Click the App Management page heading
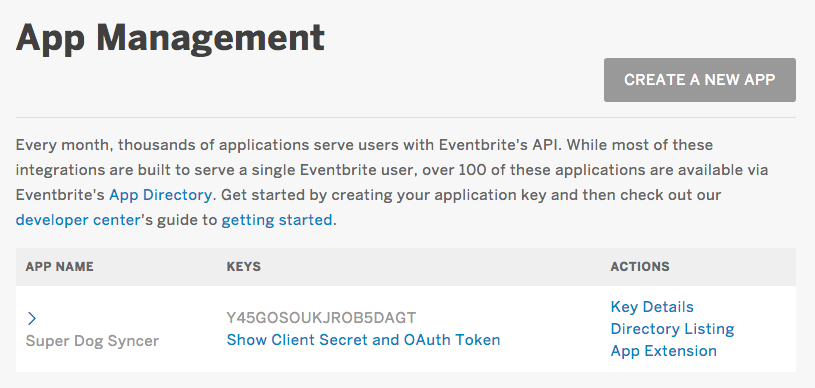 click(x=170, y=37)
